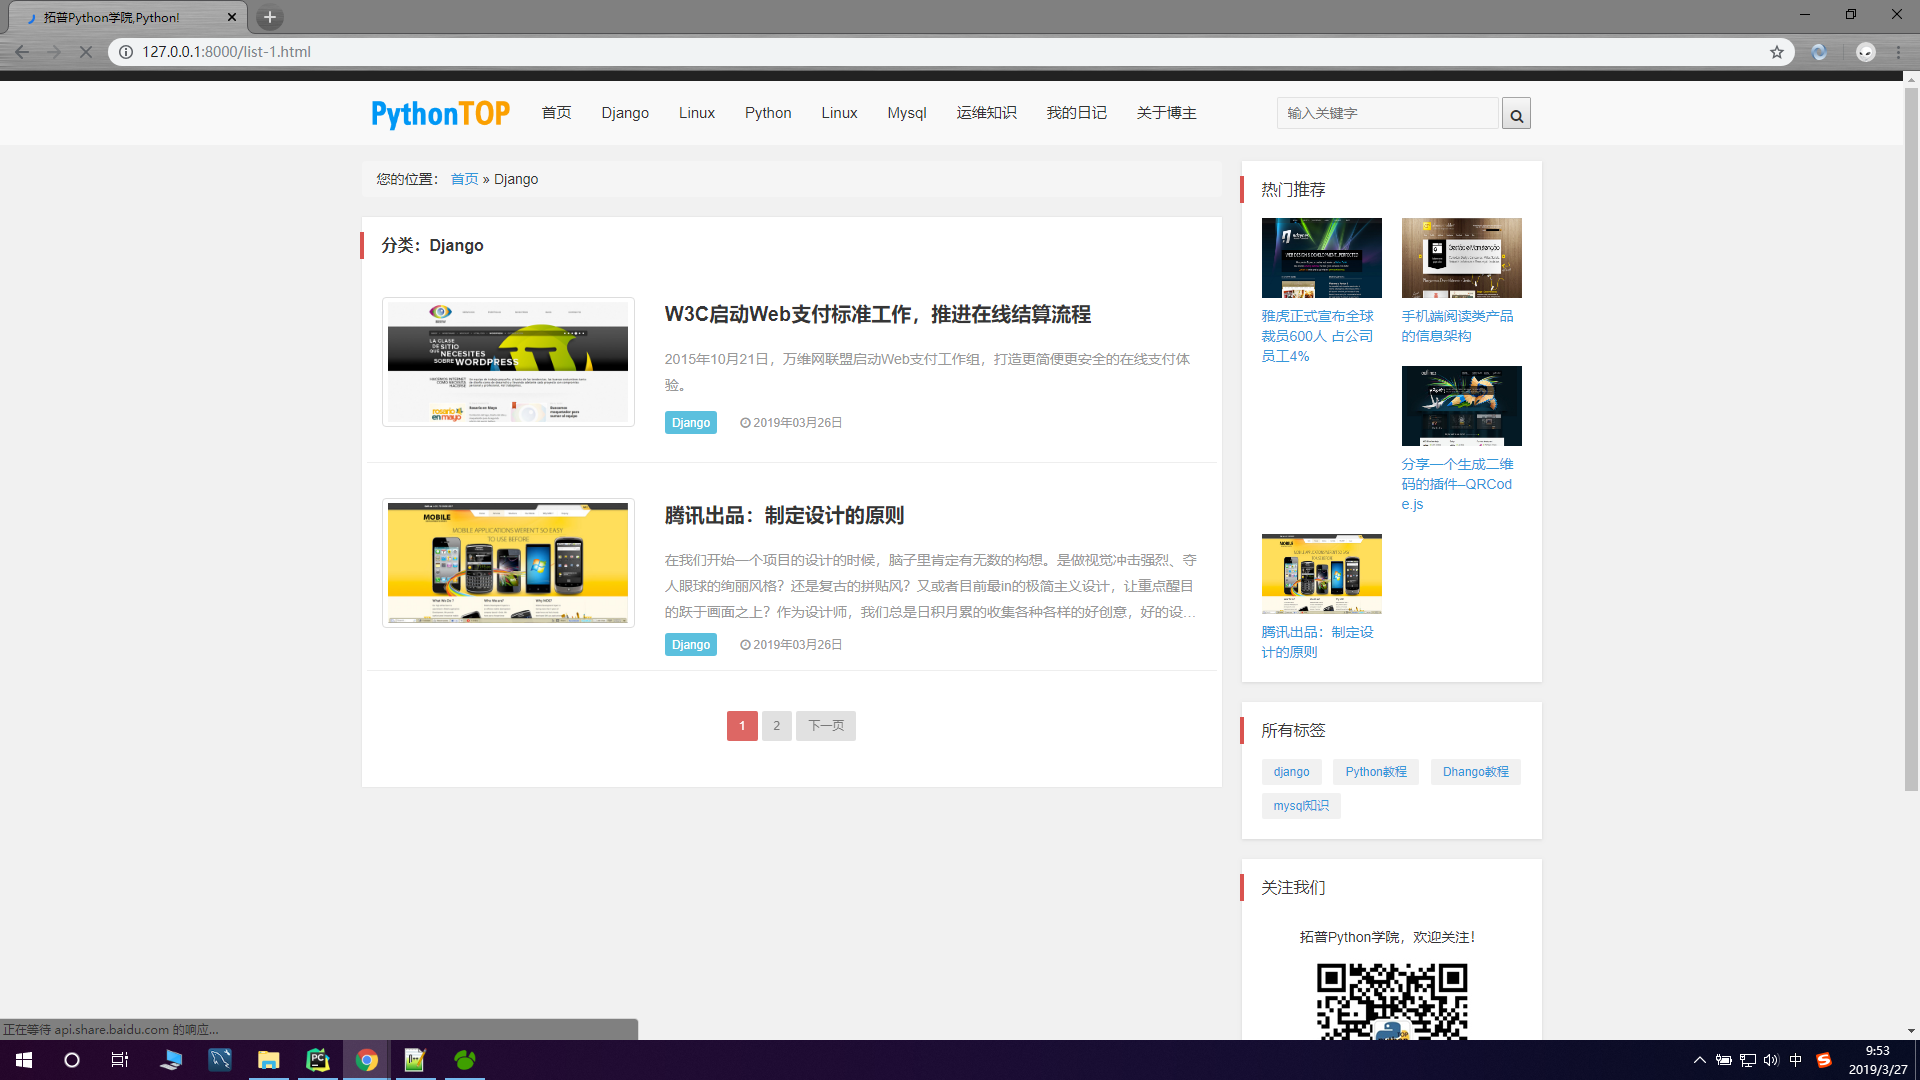Open Mysql navigation item
1920x1080 pixels.
pos(907,113)
